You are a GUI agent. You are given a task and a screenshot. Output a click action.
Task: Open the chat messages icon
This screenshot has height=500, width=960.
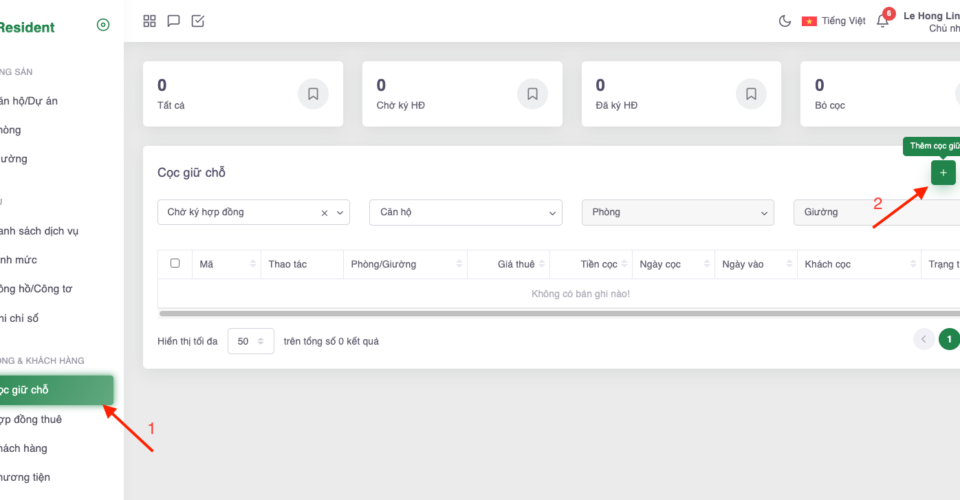174,21
